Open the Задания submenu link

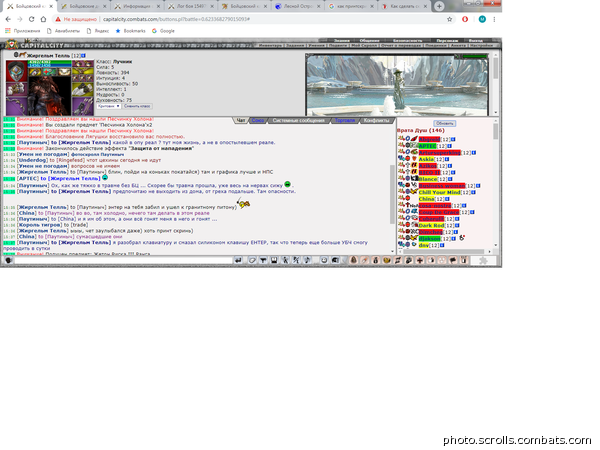tap(295, 46)
